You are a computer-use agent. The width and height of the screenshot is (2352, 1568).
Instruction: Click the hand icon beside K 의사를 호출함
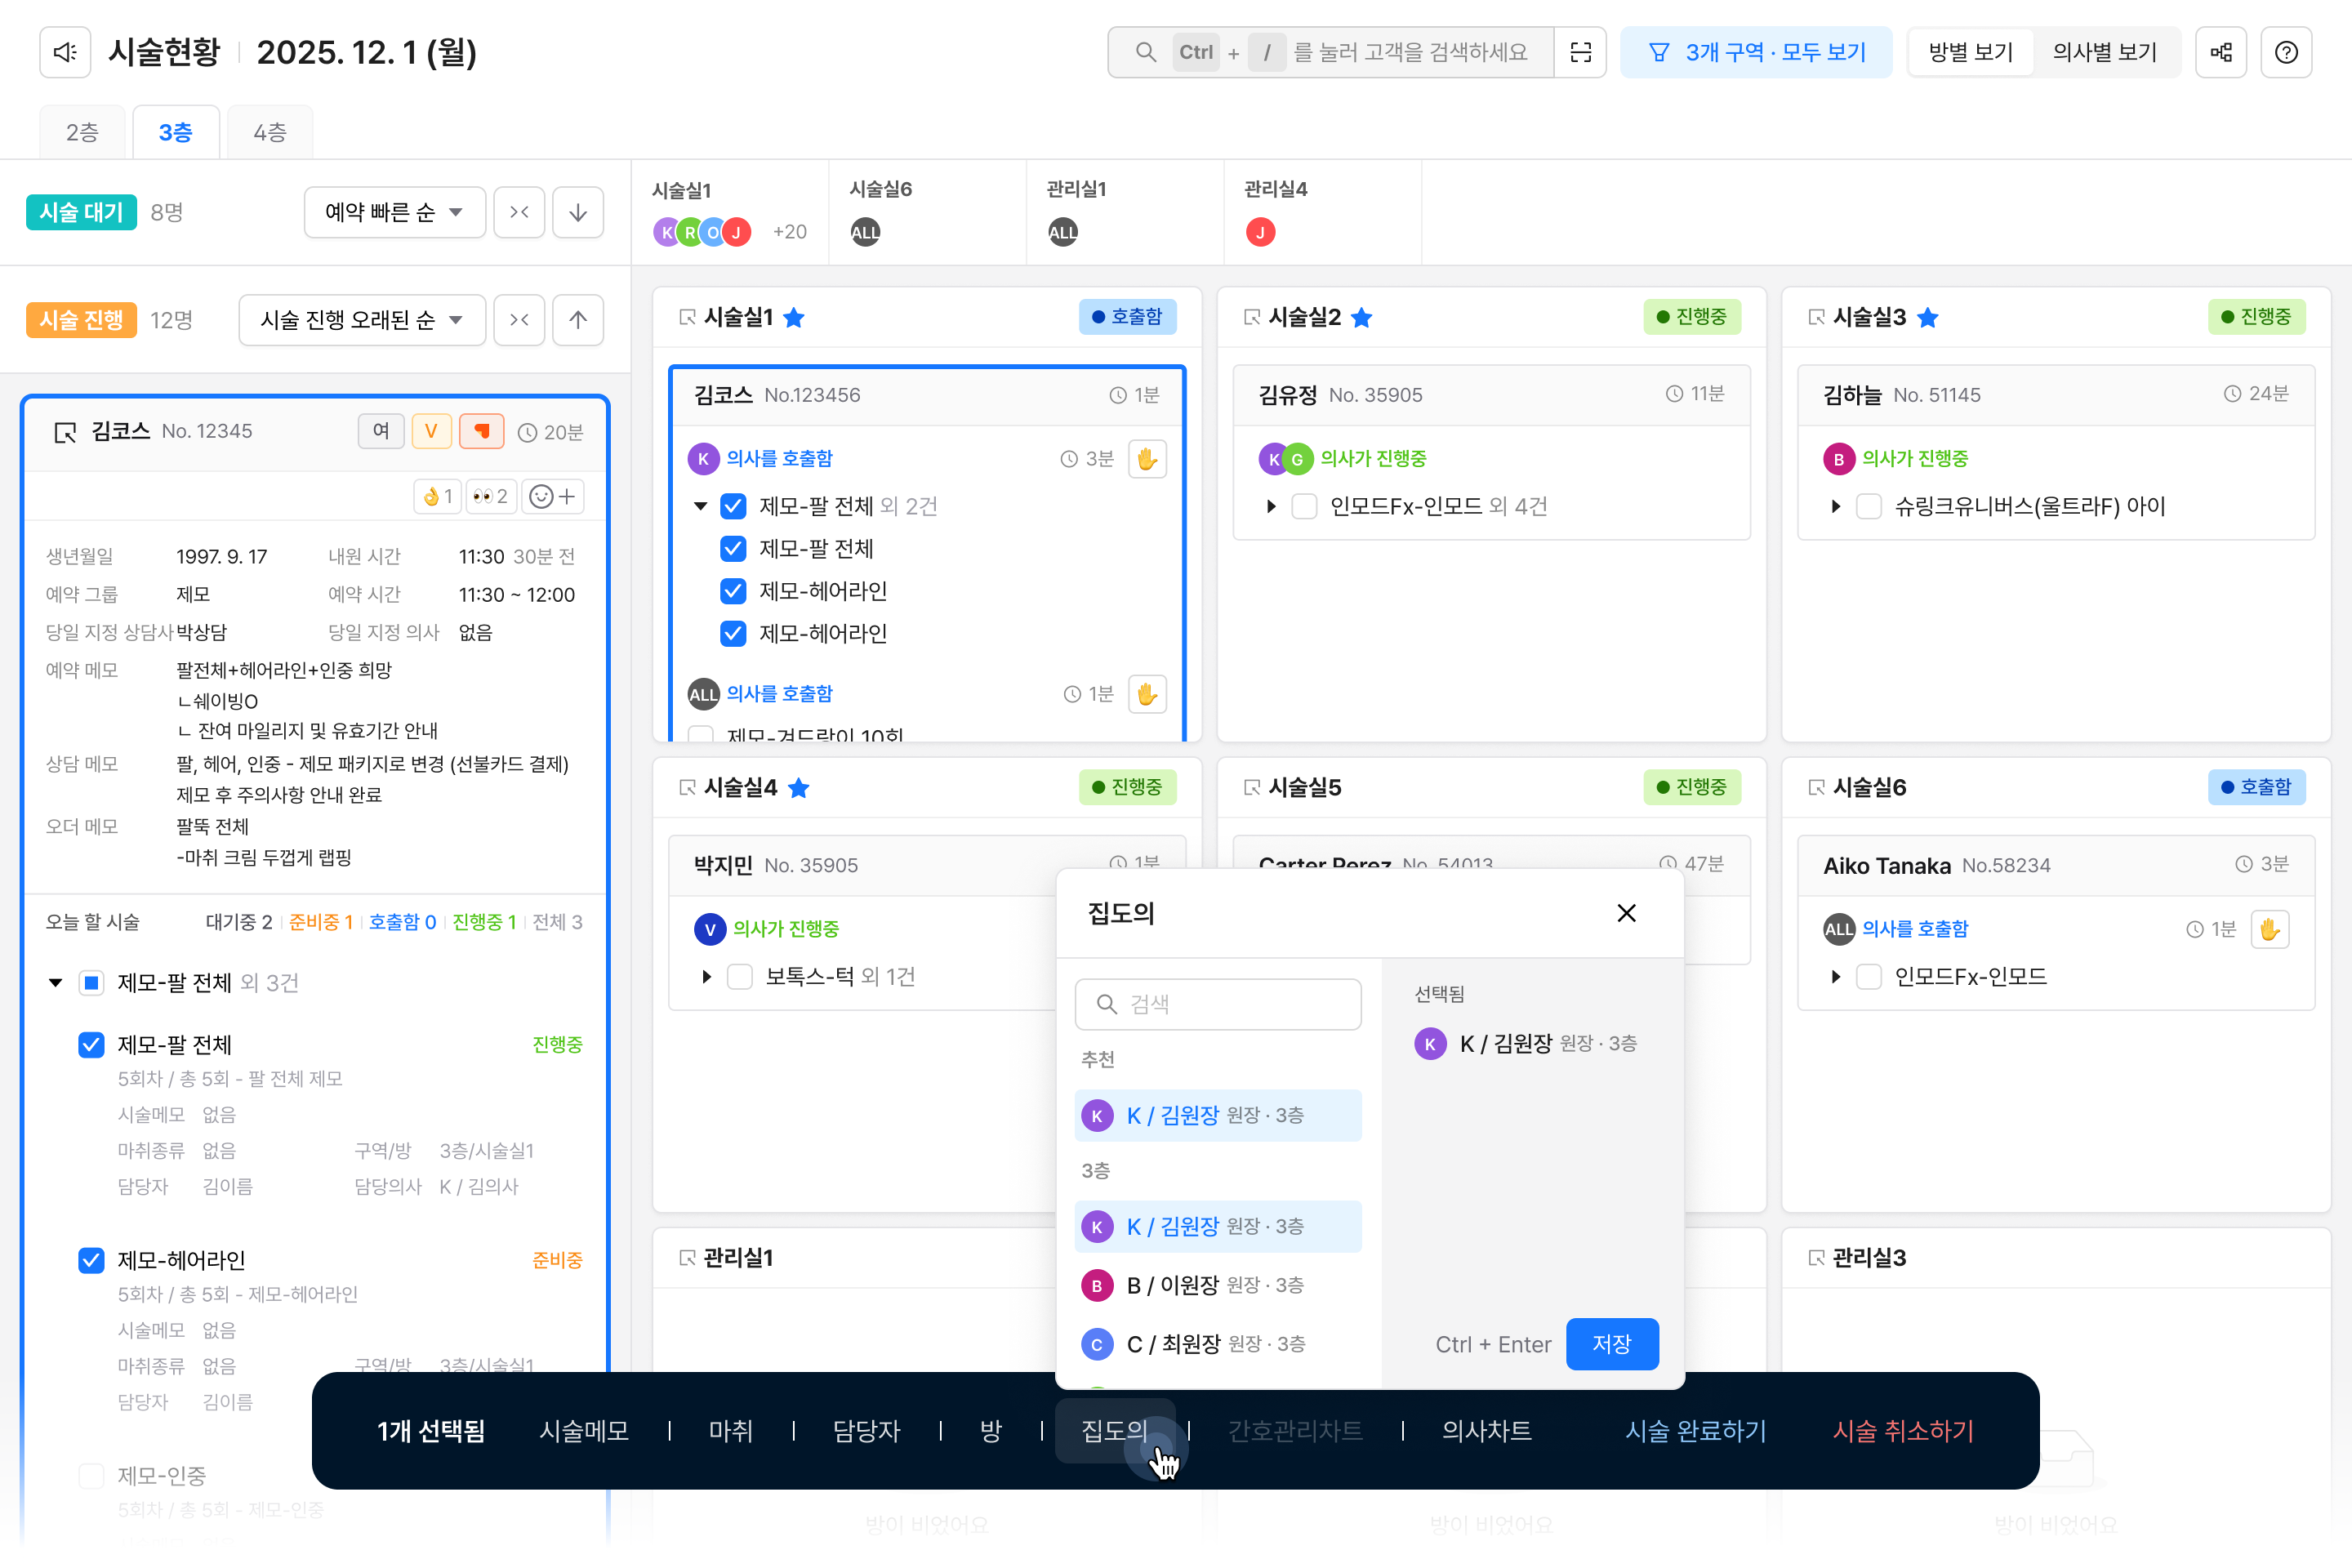pyautogui.click(x=1147, y=459)
